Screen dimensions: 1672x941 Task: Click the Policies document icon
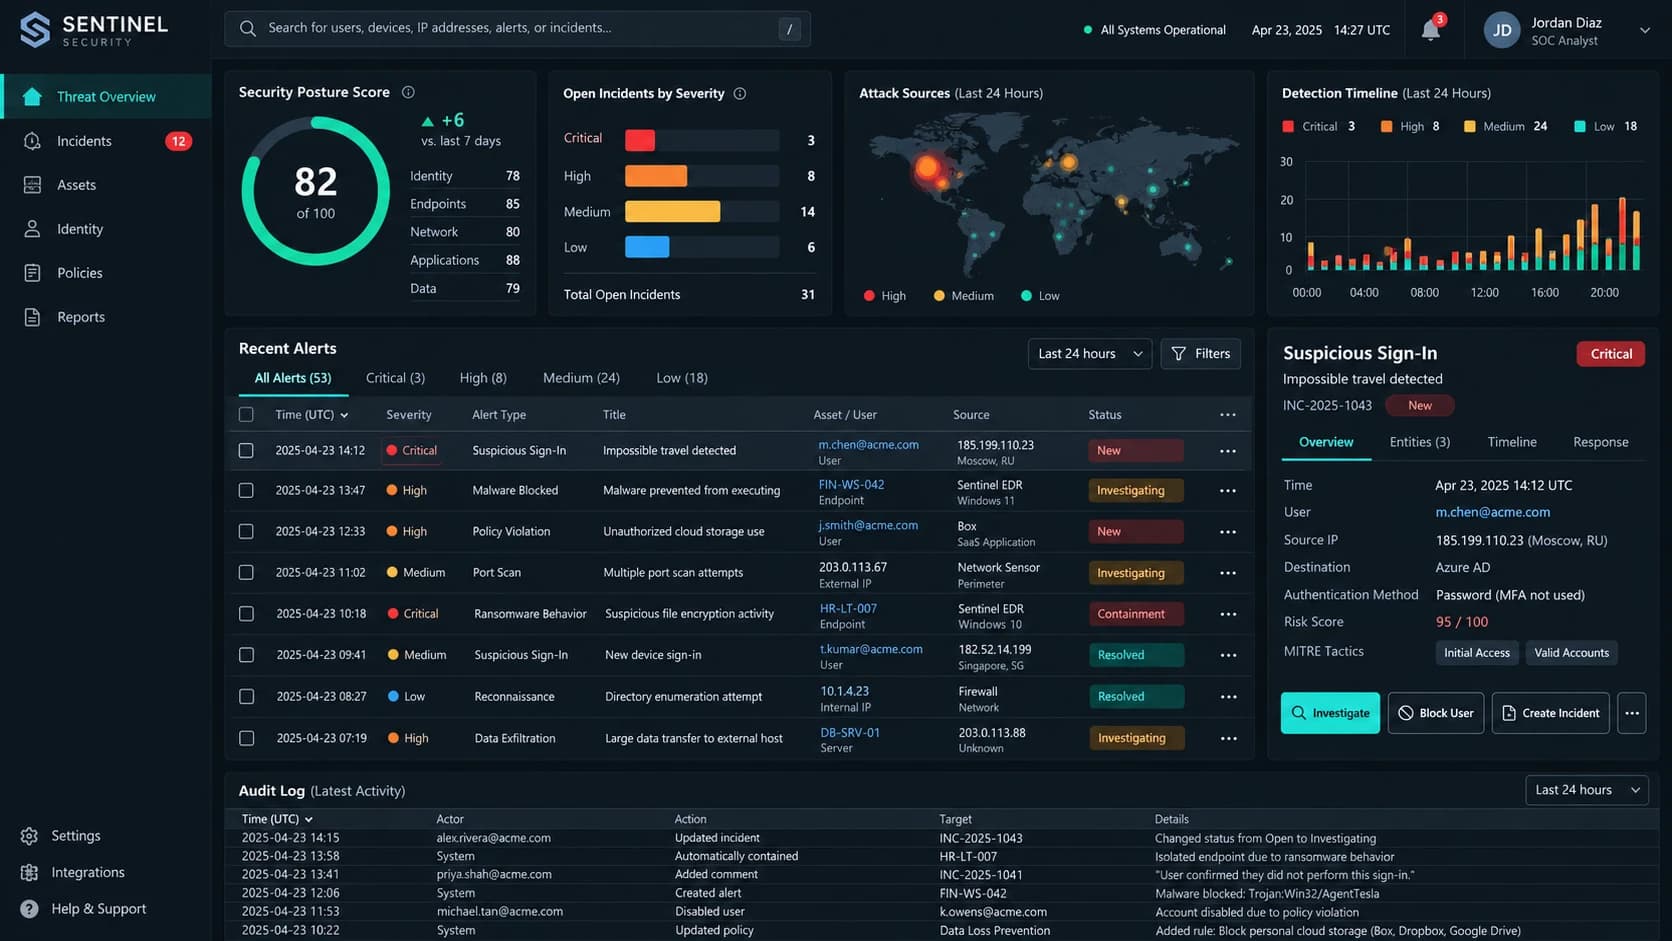[32, 273]
